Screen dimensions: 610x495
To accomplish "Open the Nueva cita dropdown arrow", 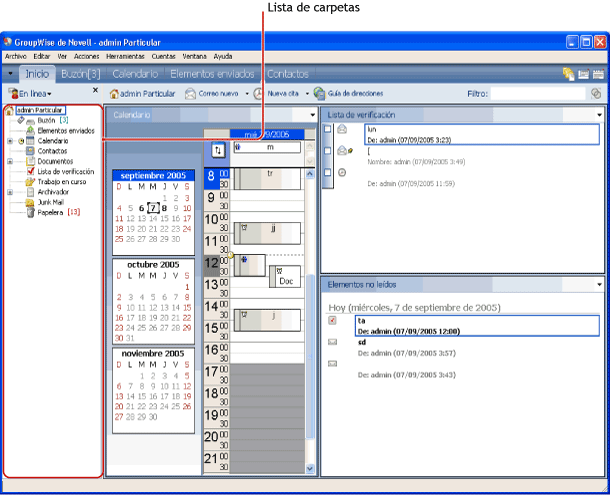I will [307, 94].
